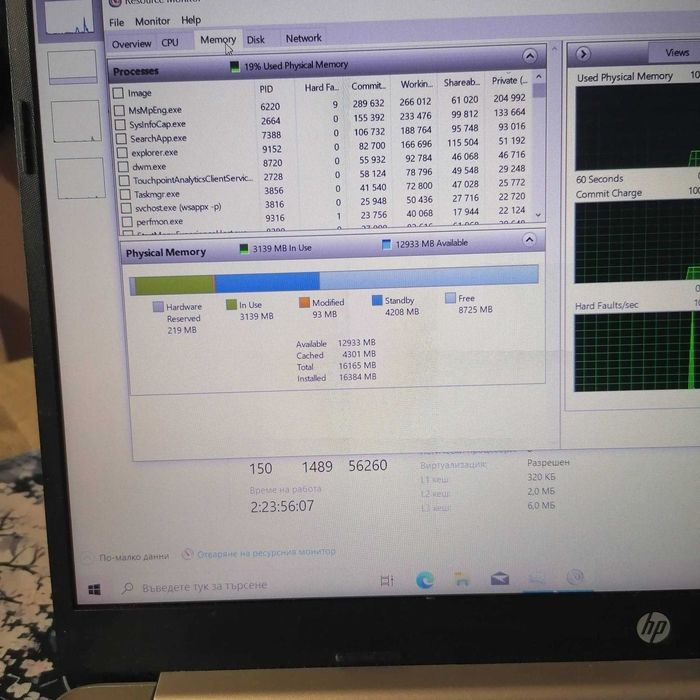Click the In Use legend swatch
700x700 pixels.
click(231, 304)
